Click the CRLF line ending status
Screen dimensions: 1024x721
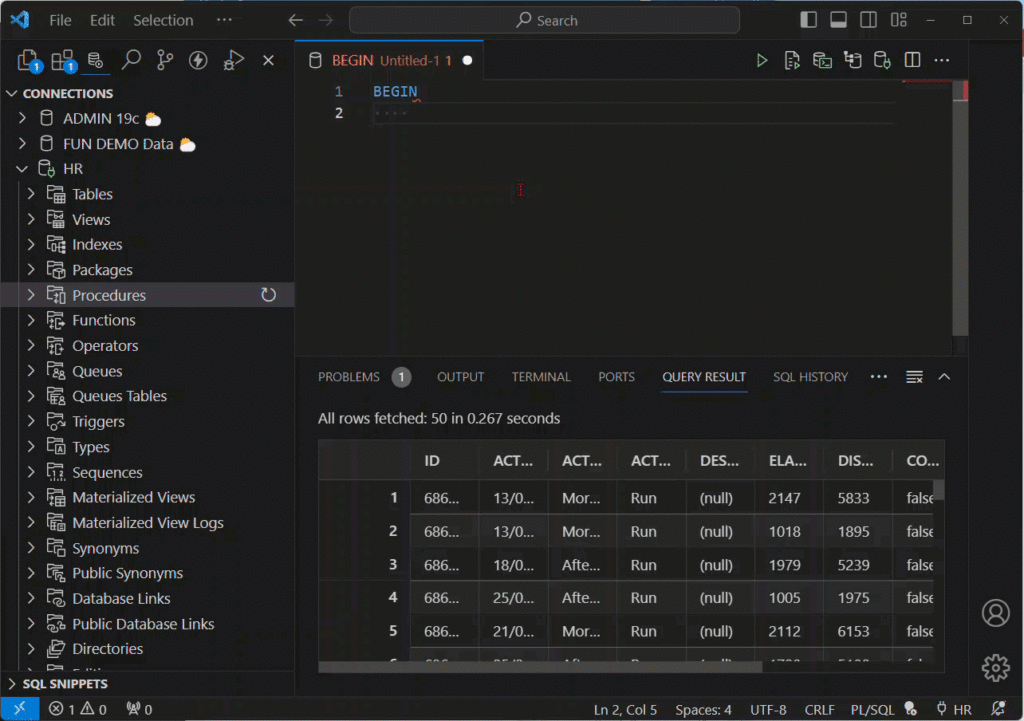click(820, 709)
